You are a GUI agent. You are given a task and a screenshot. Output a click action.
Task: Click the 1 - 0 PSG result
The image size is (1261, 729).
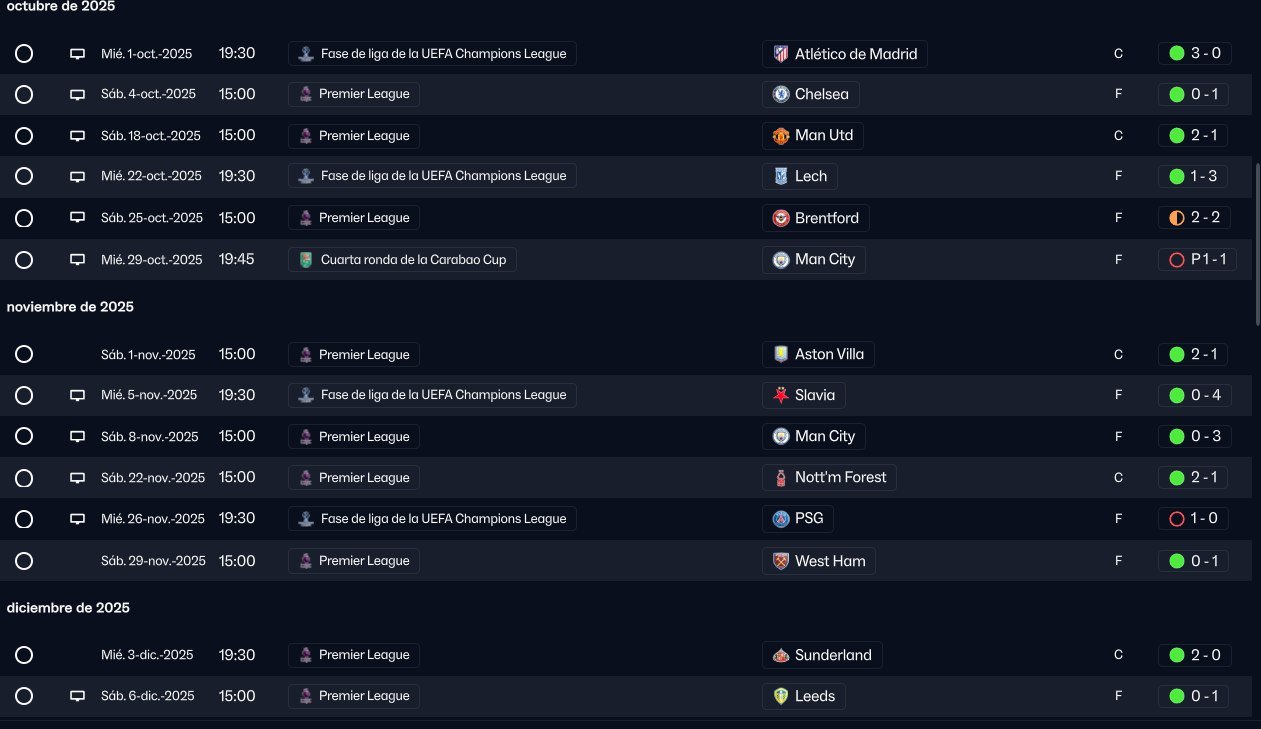point(1194,519)
